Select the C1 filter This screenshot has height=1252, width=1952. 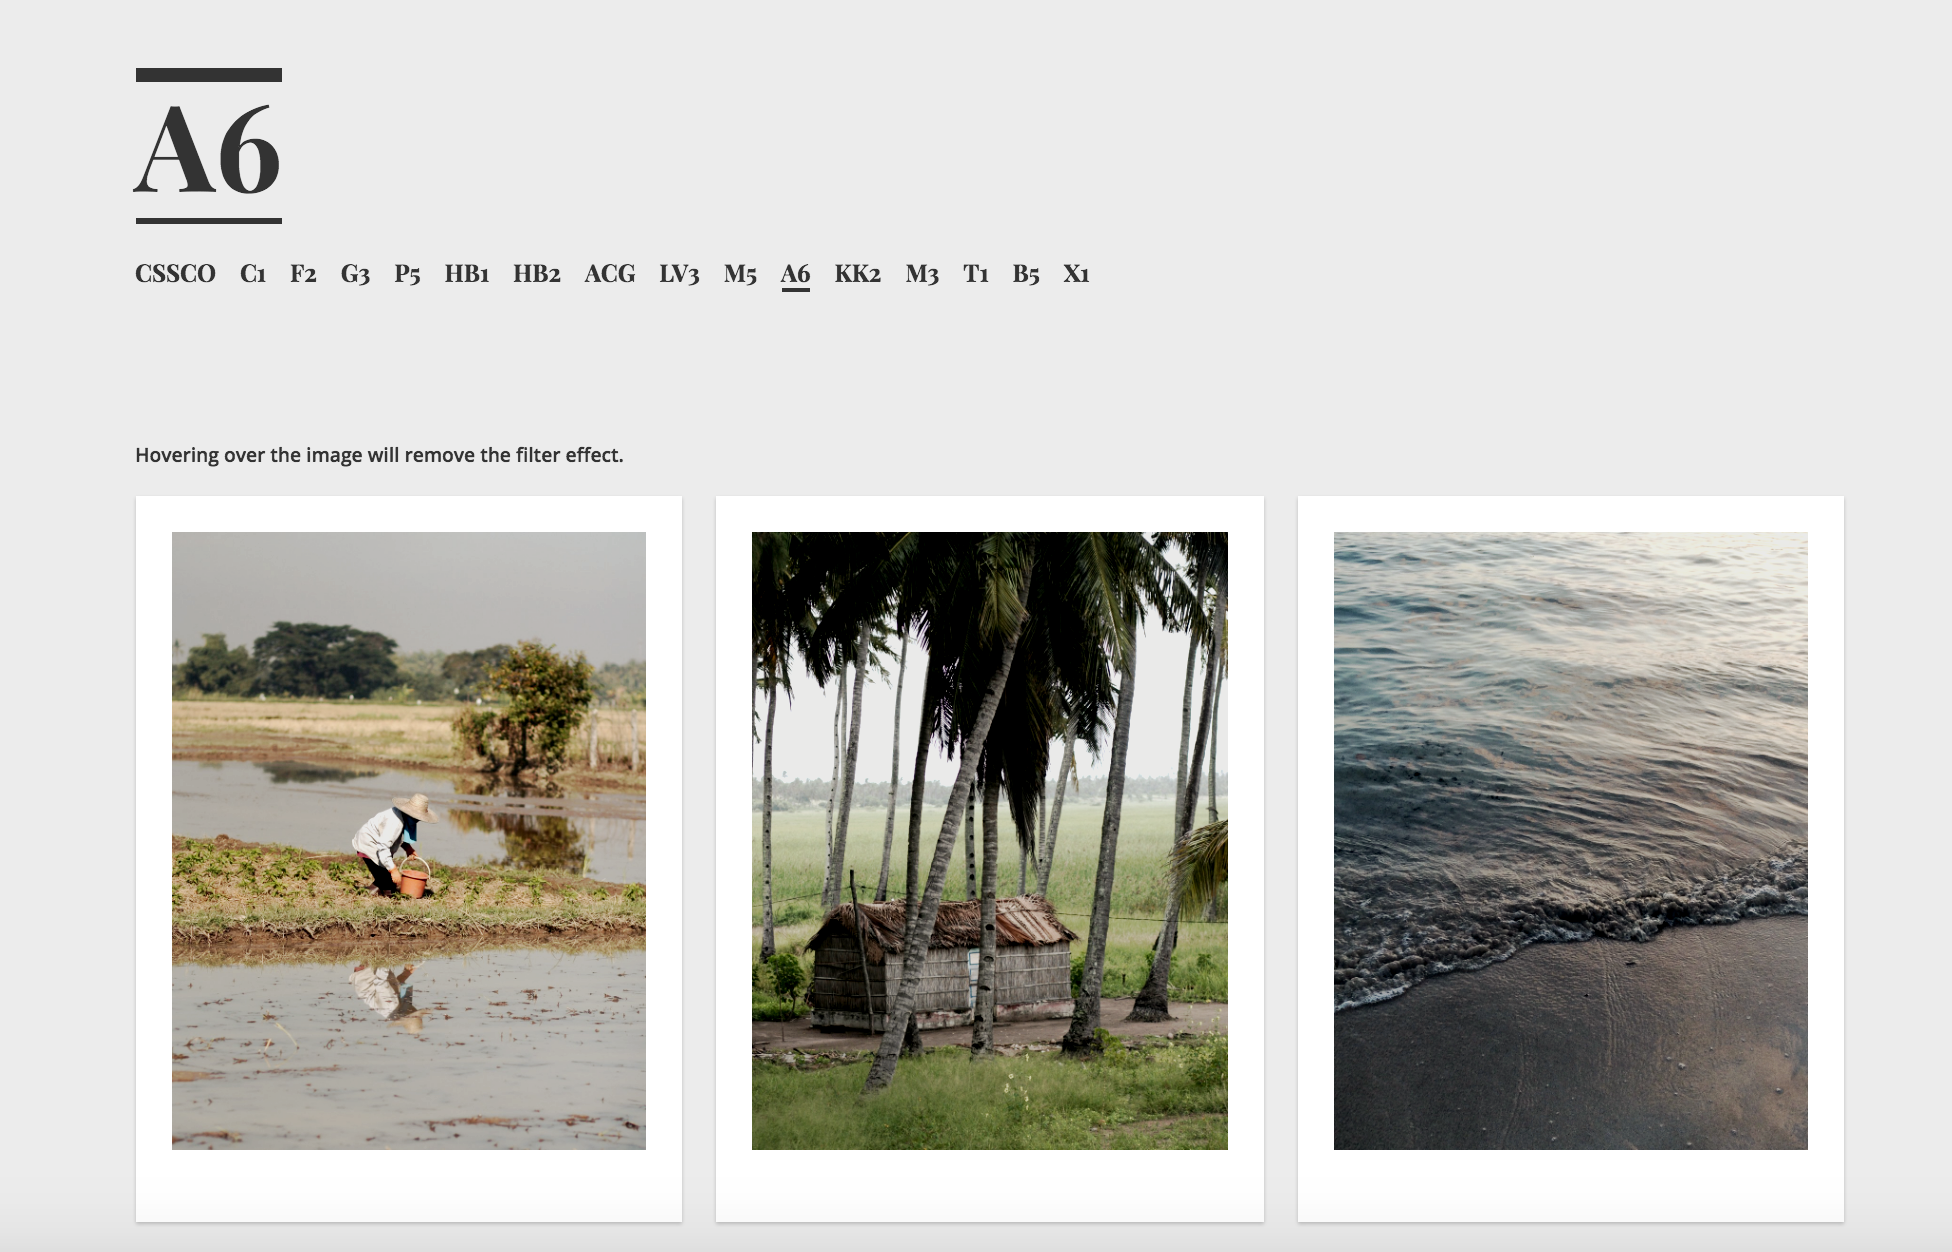253,274
